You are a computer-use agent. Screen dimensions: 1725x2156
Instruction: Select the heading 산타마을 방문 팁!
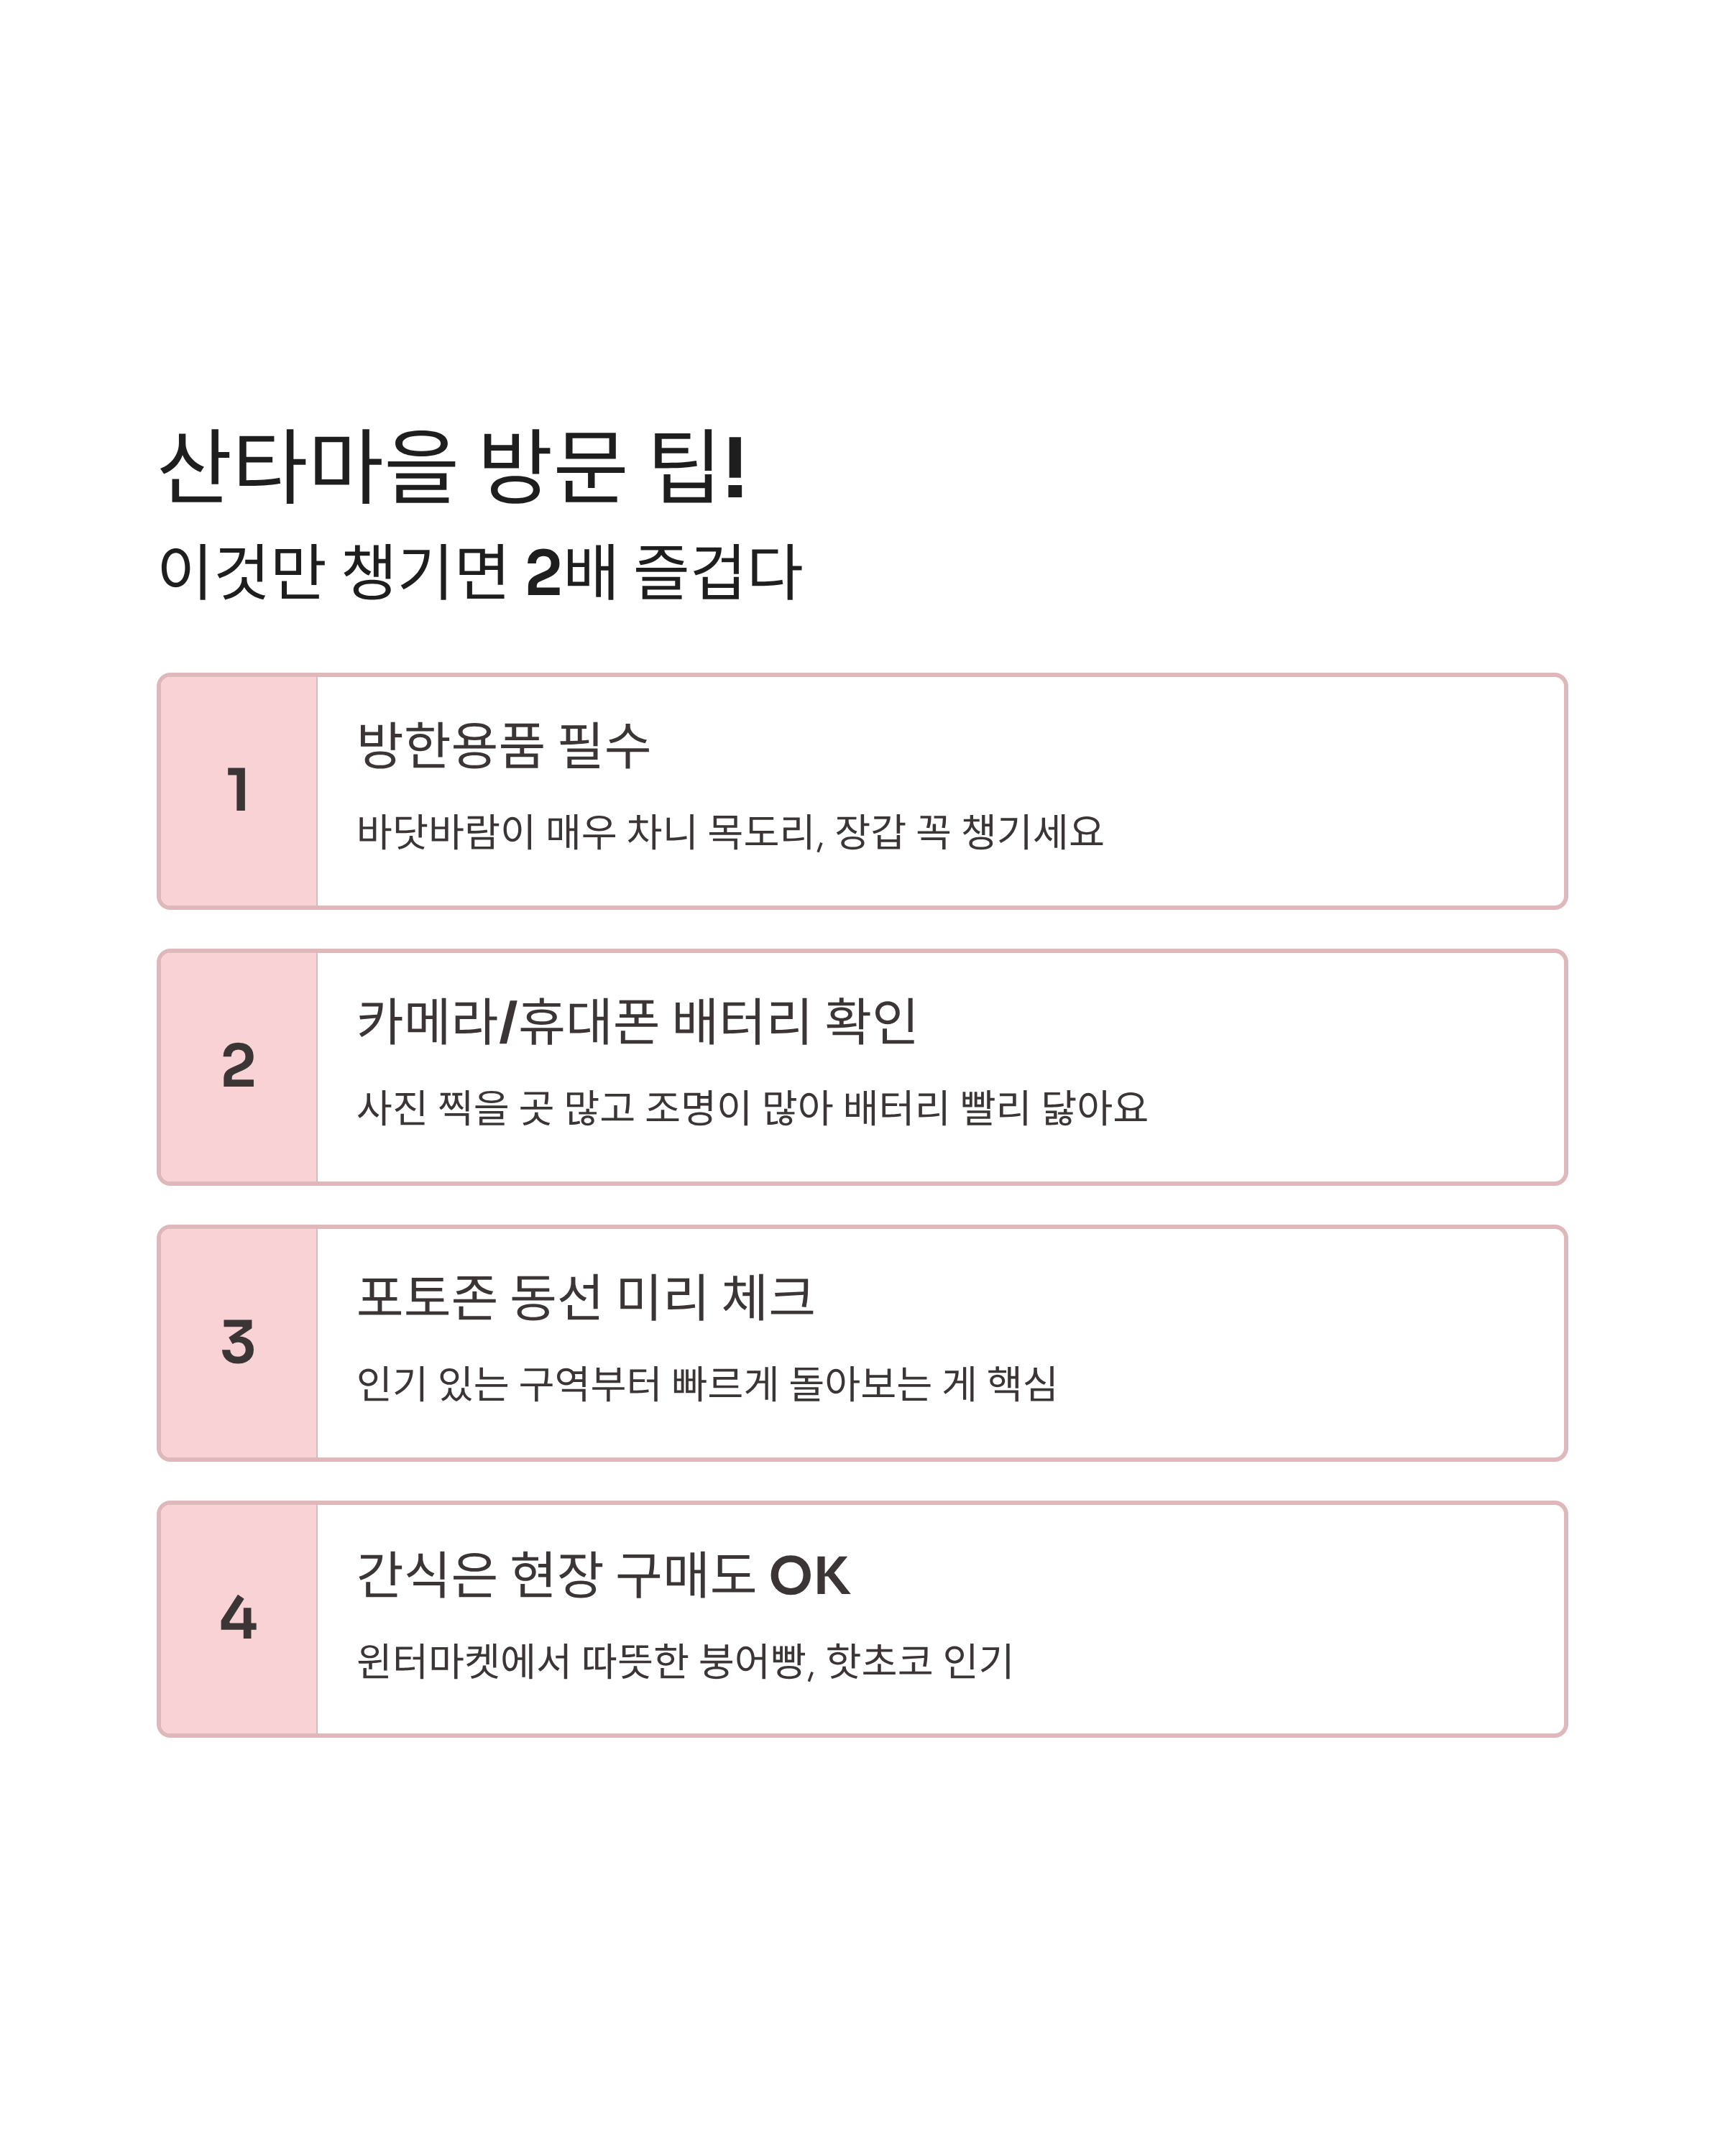tap(453, 467)
